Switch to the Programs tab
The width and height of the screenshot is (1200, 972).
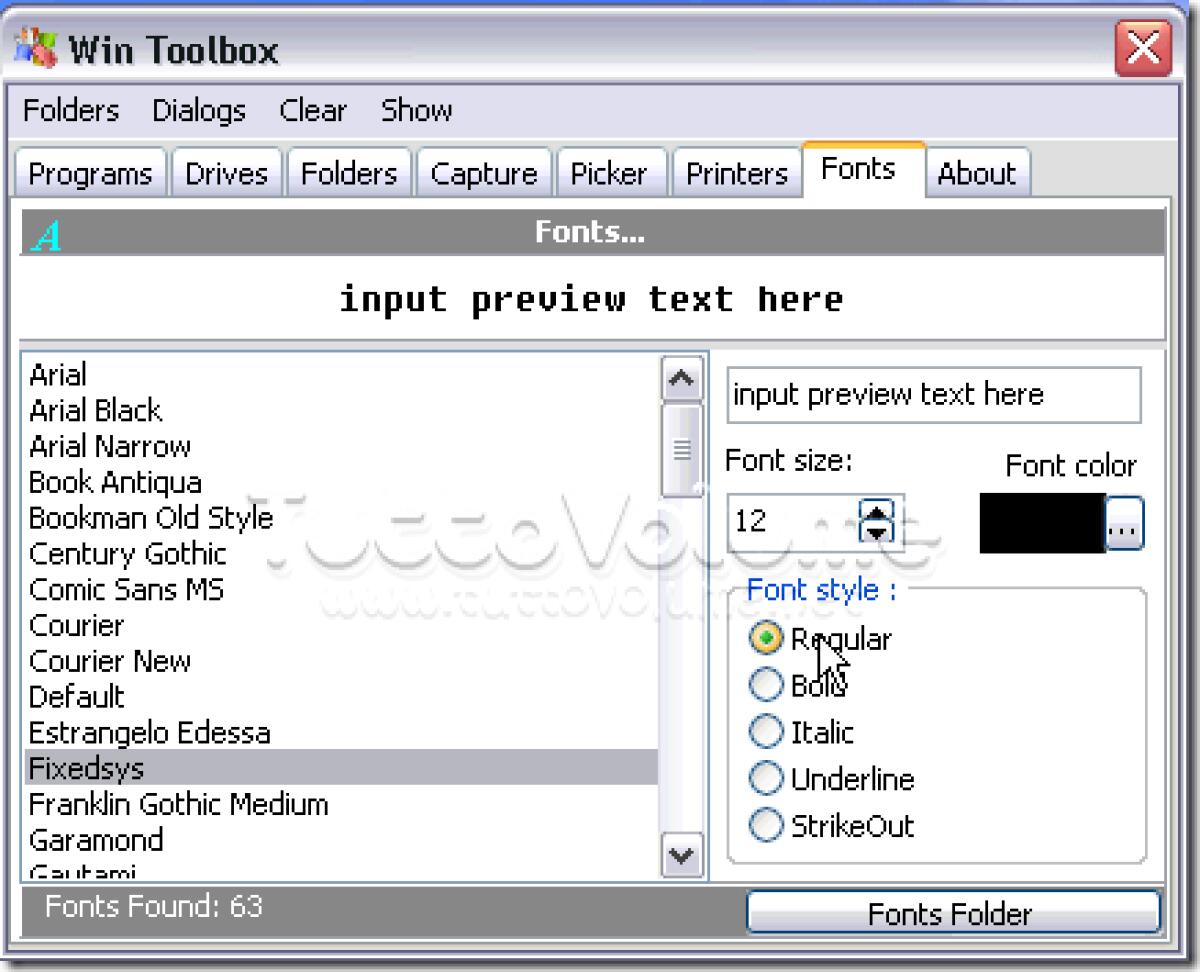coord(90,174)
